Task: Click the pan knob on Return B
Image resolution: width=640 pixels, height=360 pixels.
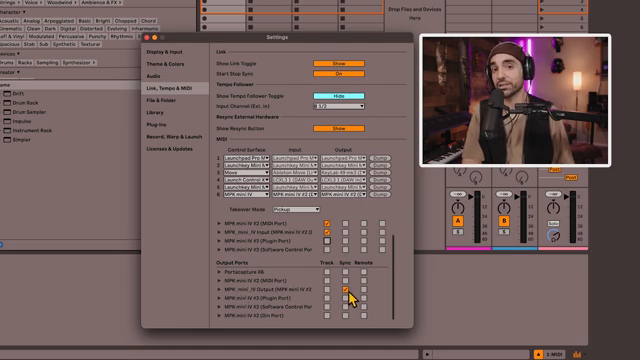Action: pos(504,207)
